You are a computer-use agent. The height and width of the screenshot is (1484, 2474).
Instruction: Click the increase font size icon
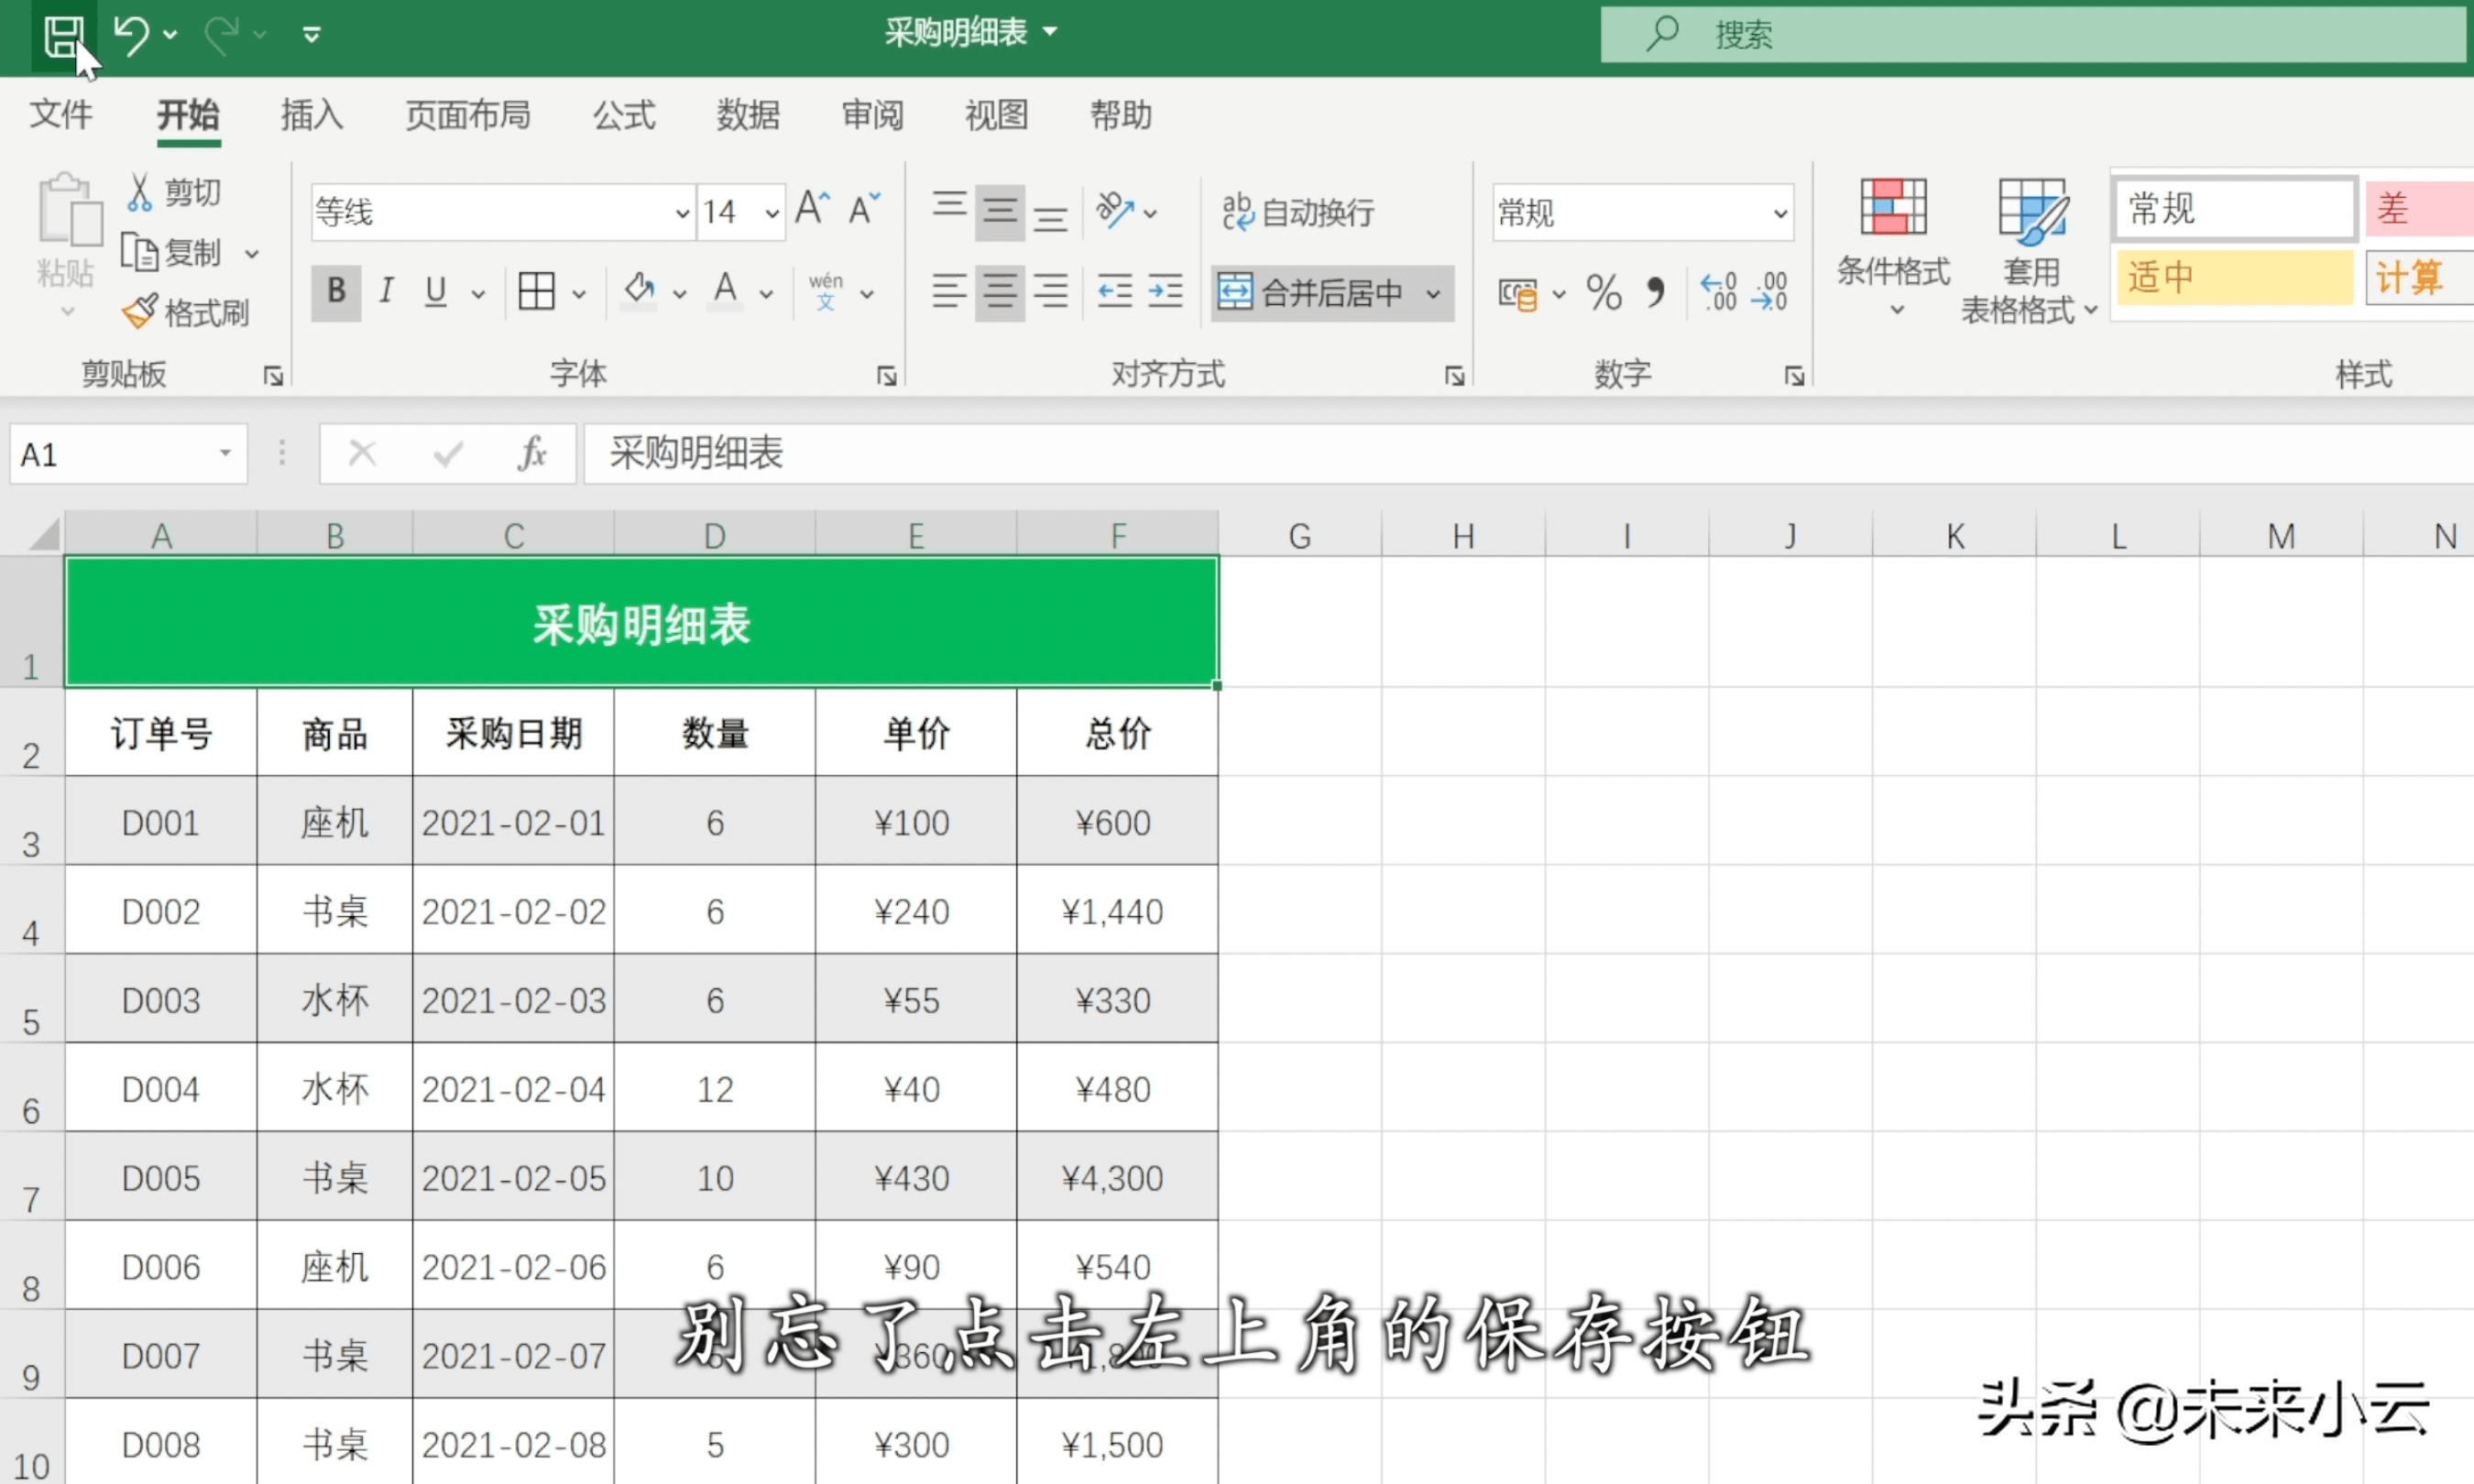813,209
